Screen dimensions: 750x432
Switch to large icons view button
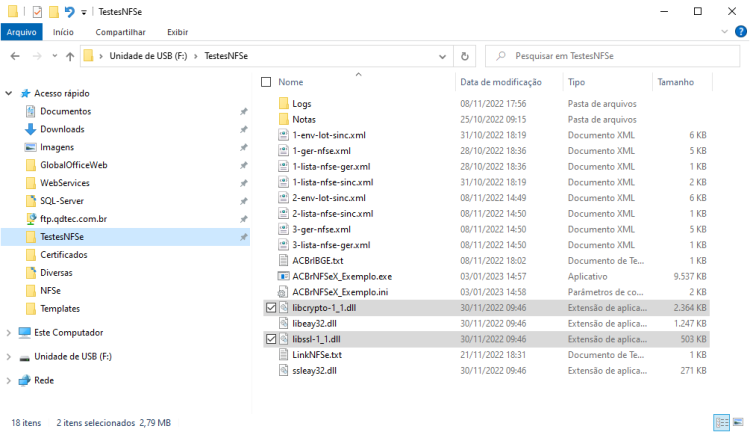click(x=739, y=422)
